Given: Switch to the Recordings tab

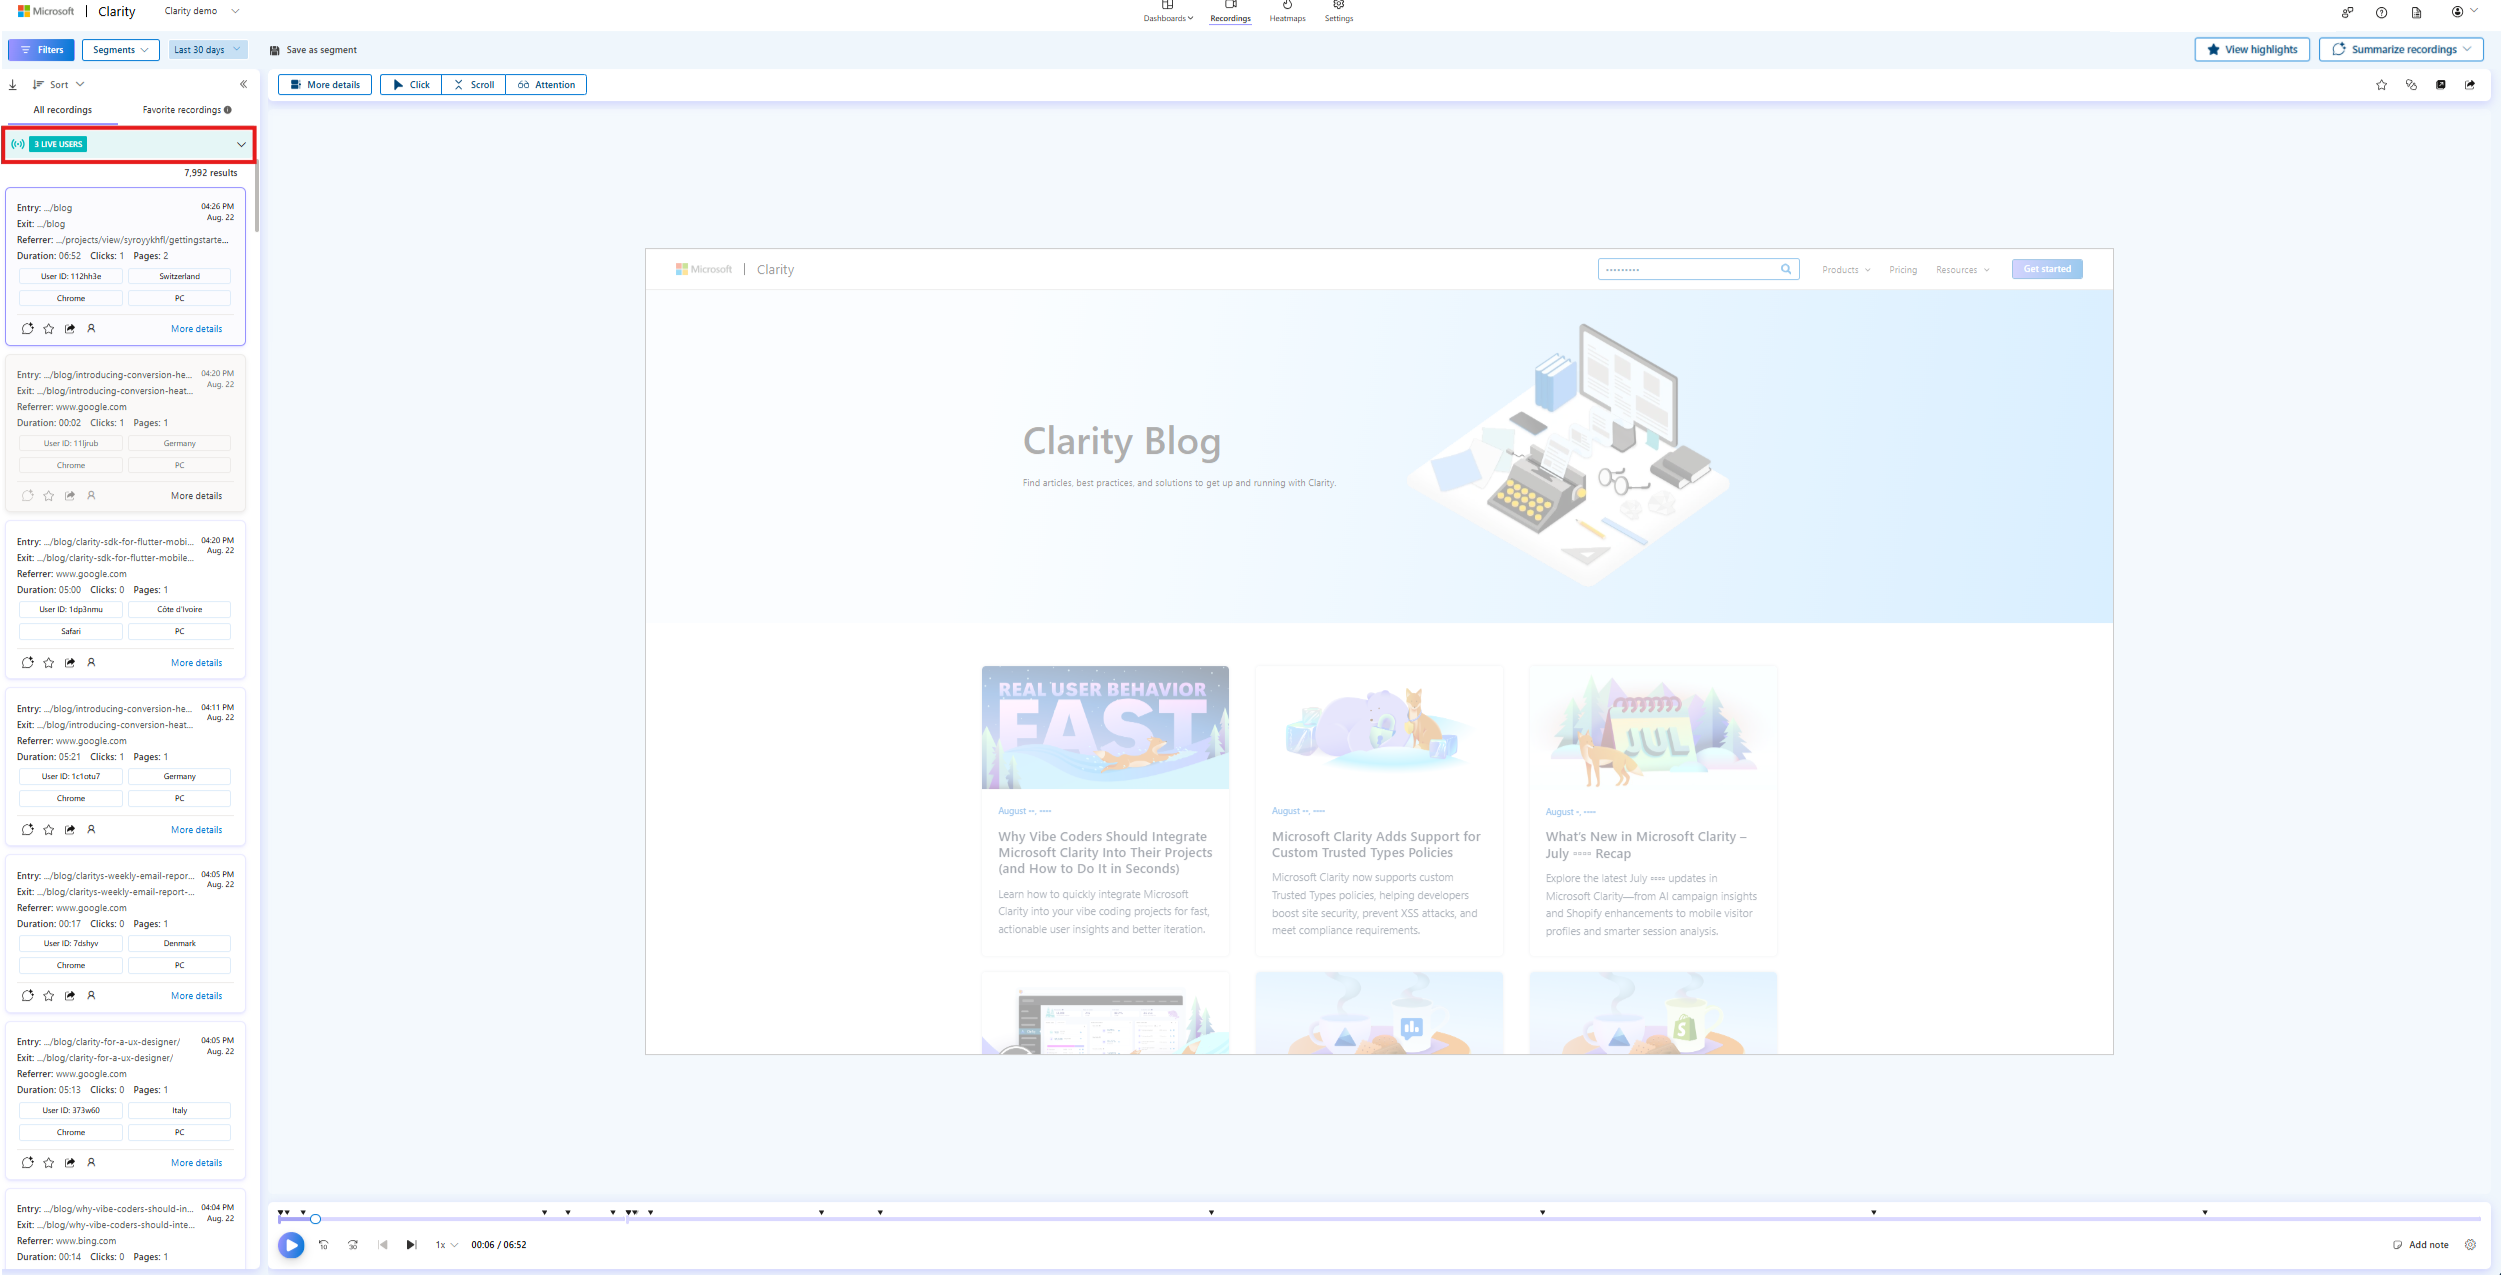Looking at the screenshot, I should coord(1230,12).
